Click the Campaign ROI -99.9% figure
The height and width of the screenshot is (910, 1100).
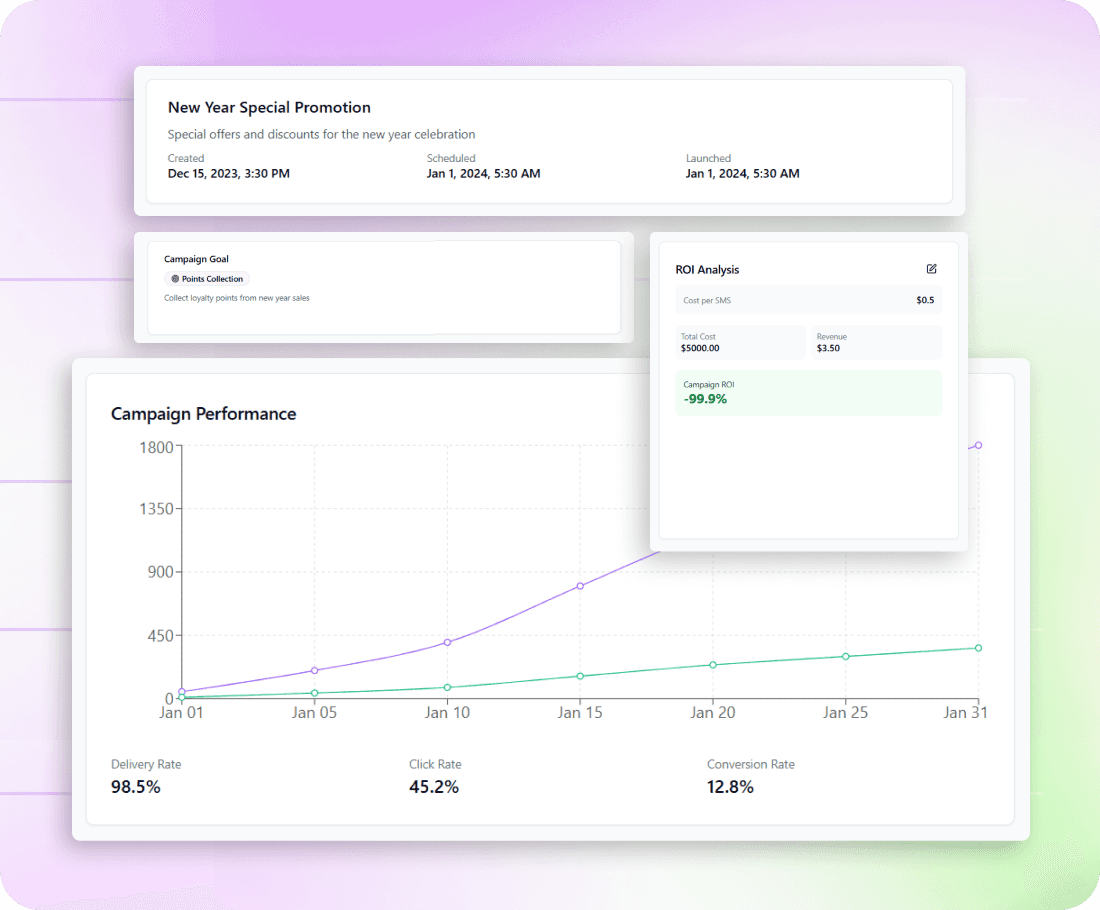click(x=705, y=399)
